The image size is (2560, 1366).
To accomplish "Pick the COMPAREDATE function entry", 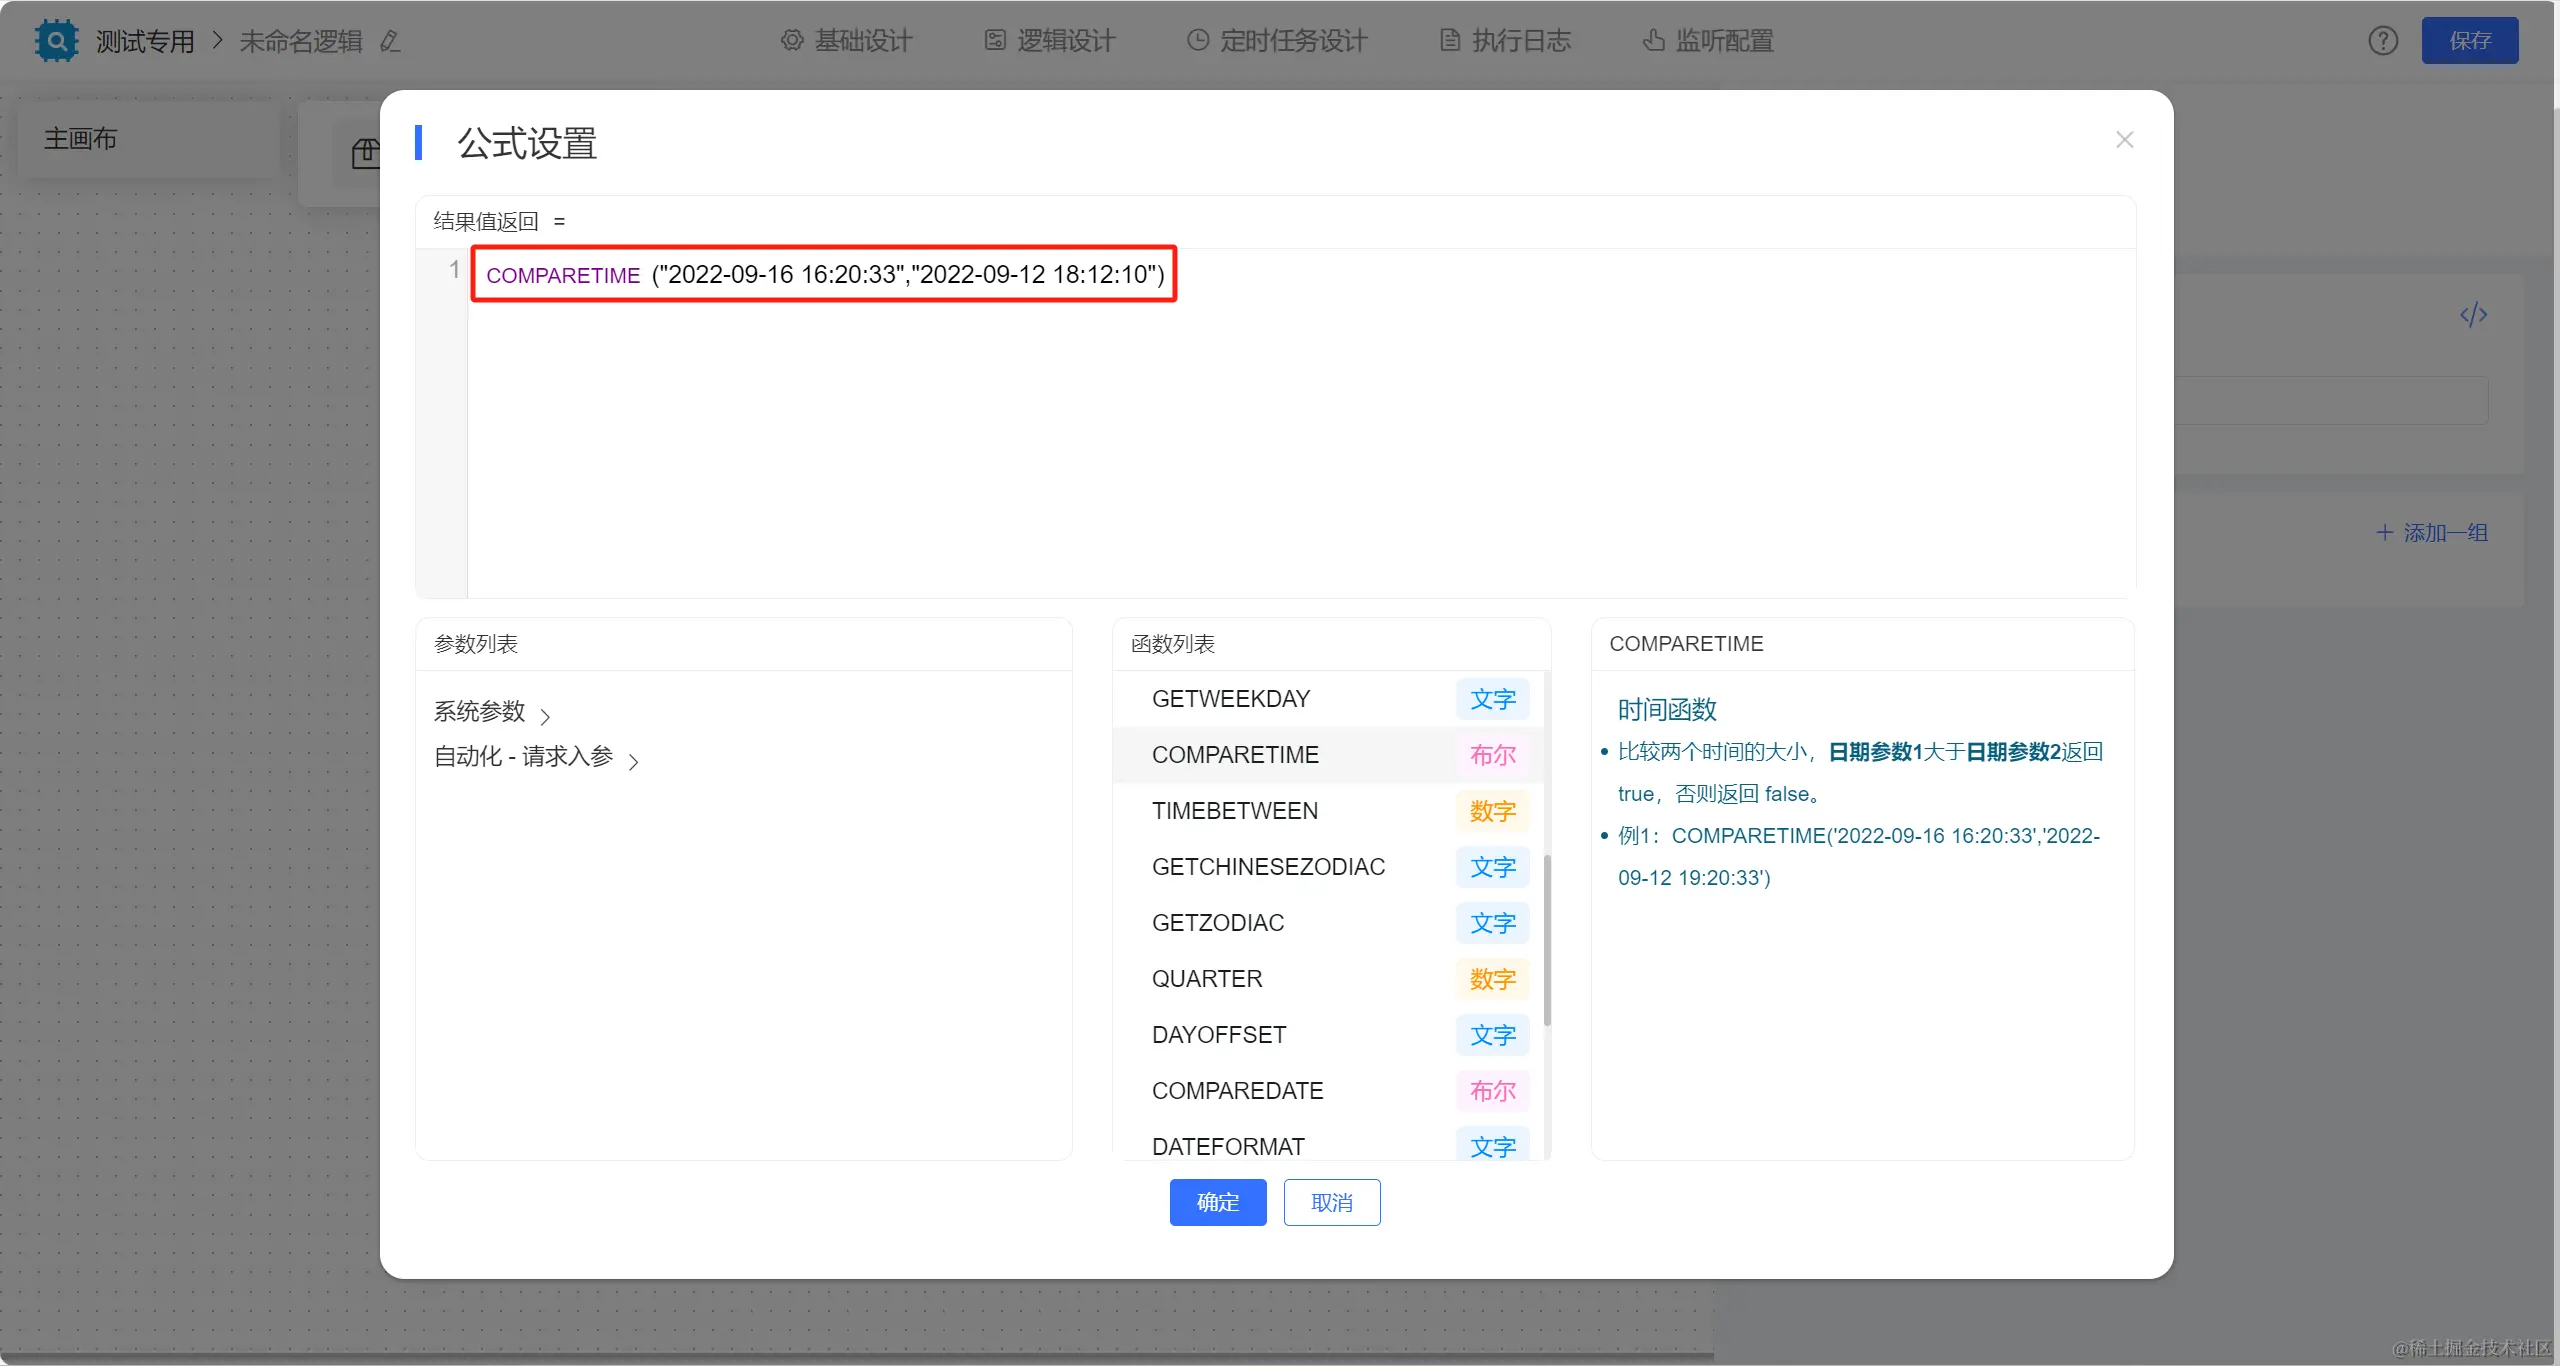I will click(x=1237, y=1091).
